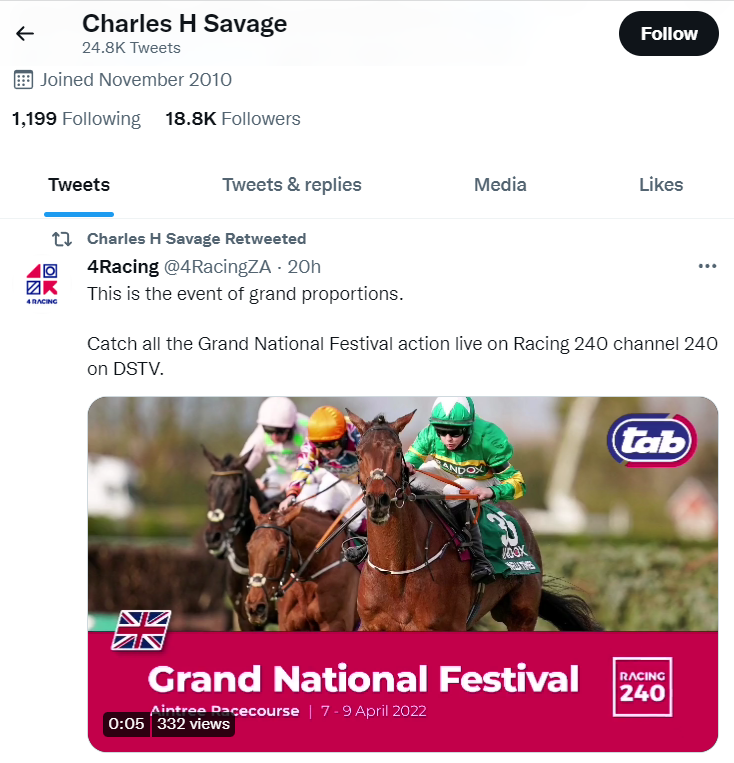Viewport: 734px width, 763px height.
Task: Click the 4Racing profile avatar
Action: [x=42, y=283]
